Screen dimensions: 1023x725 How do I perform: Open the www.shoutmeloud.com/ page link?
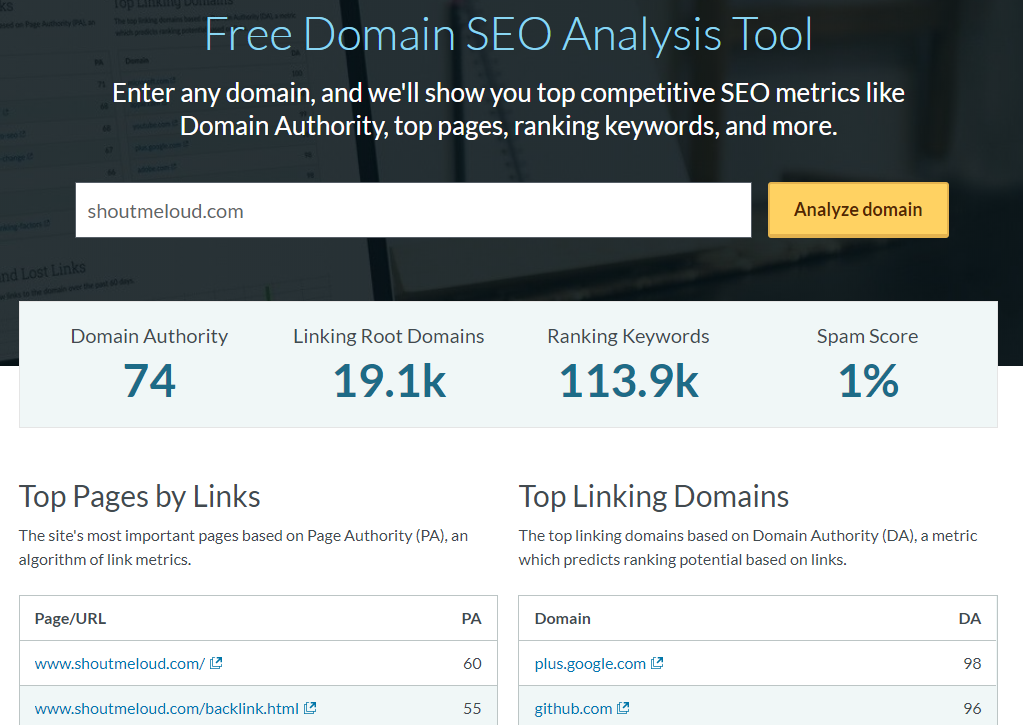coord(120,664)
